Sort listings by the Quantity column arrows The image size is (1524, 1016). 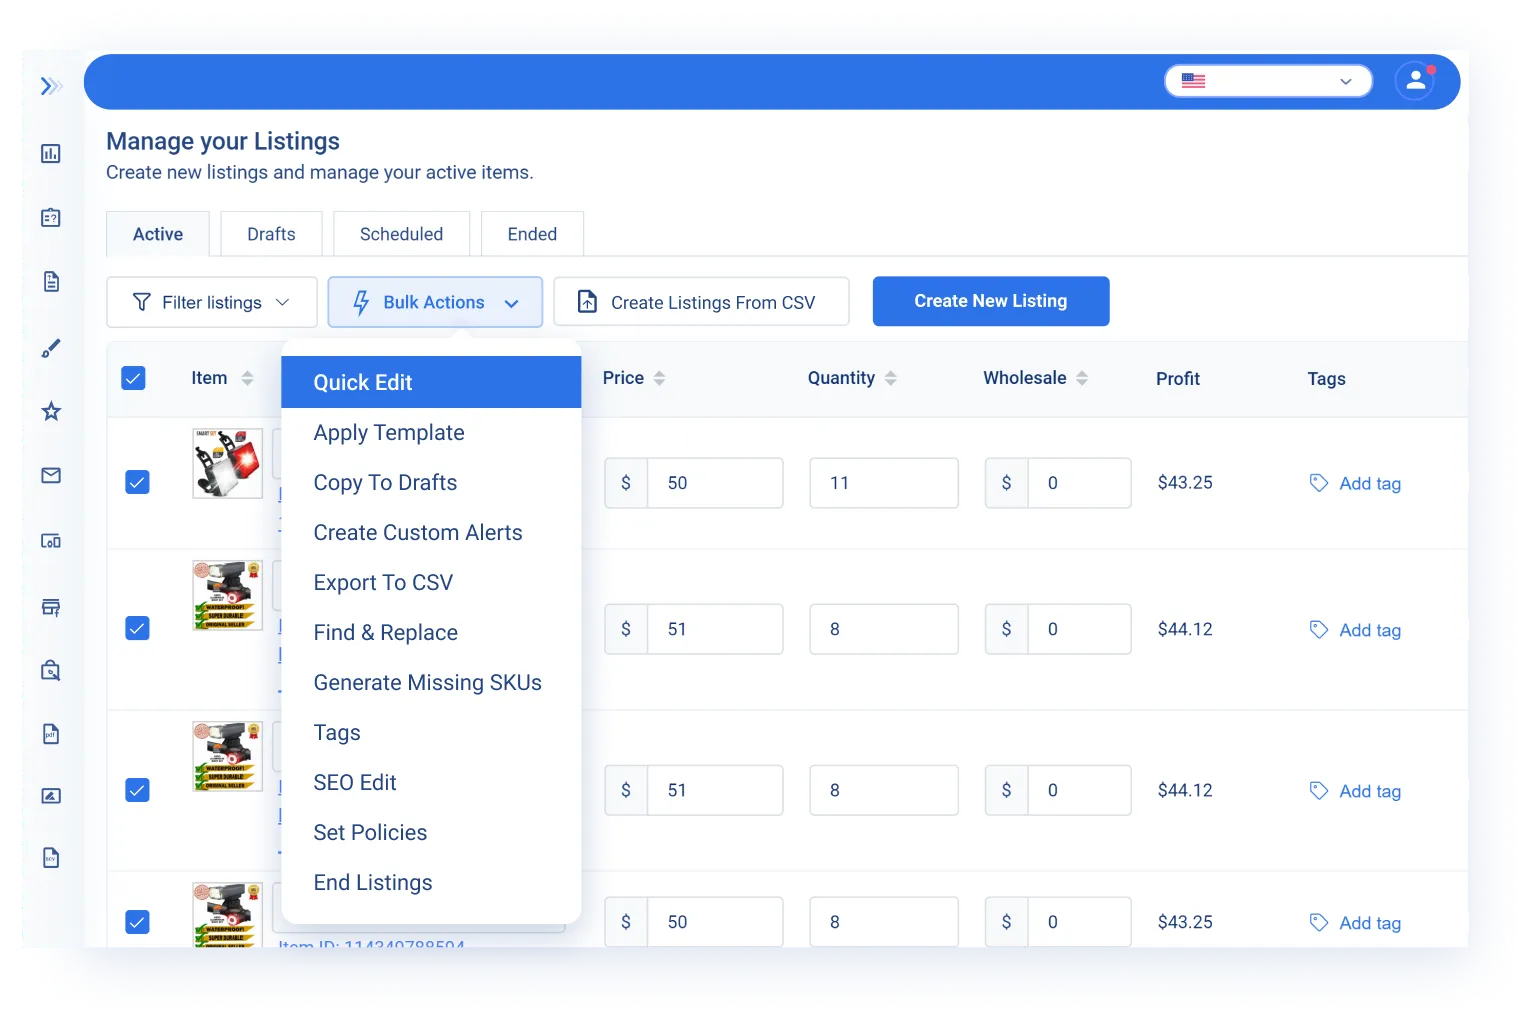tap(890, 378)
